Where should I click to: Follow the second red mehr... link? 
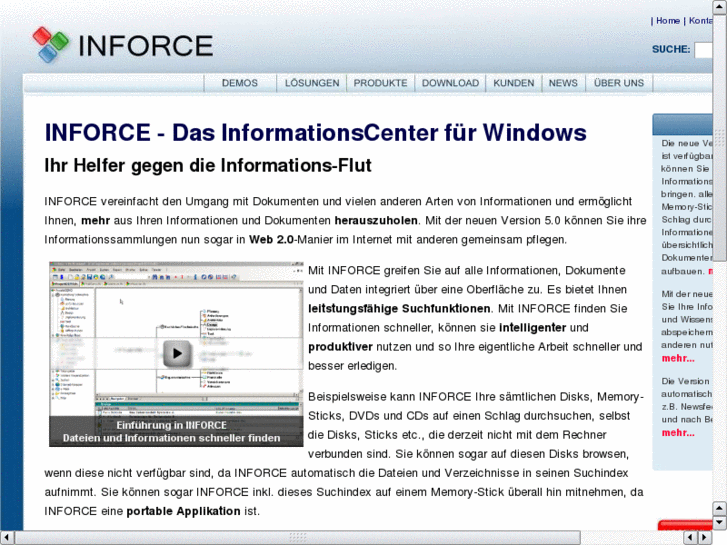tap(678, 433)
